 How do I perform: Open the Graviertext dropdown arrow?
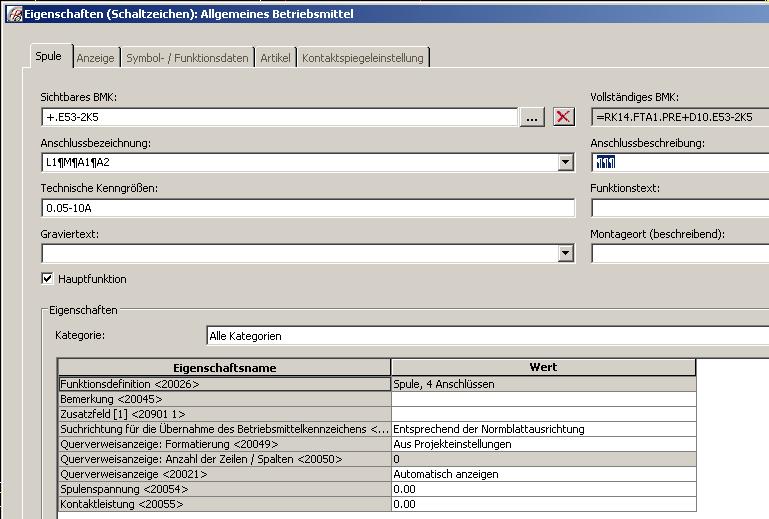click(565, 253)
